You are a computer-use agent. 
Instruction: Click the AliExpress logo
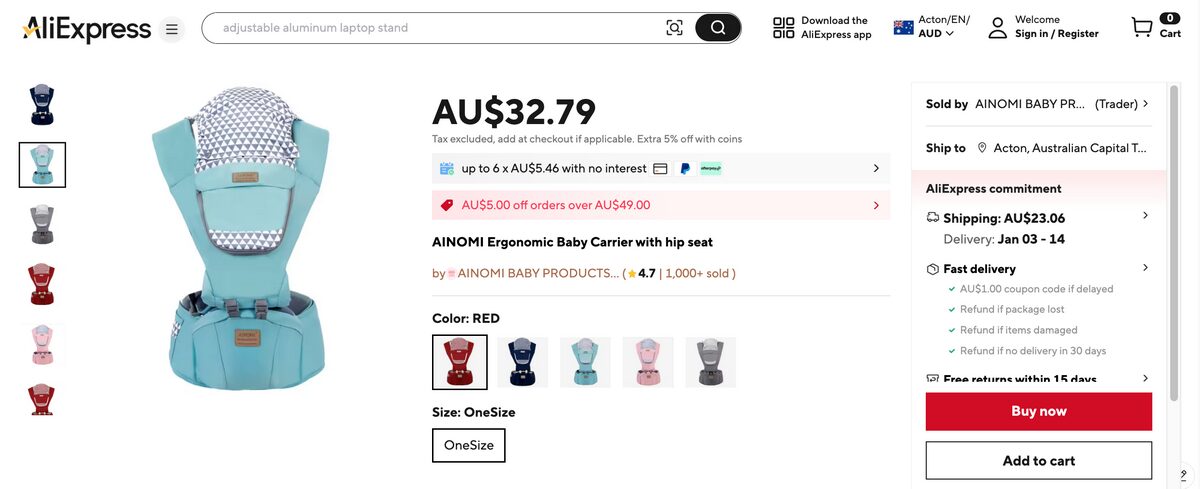tap(86, 29)
